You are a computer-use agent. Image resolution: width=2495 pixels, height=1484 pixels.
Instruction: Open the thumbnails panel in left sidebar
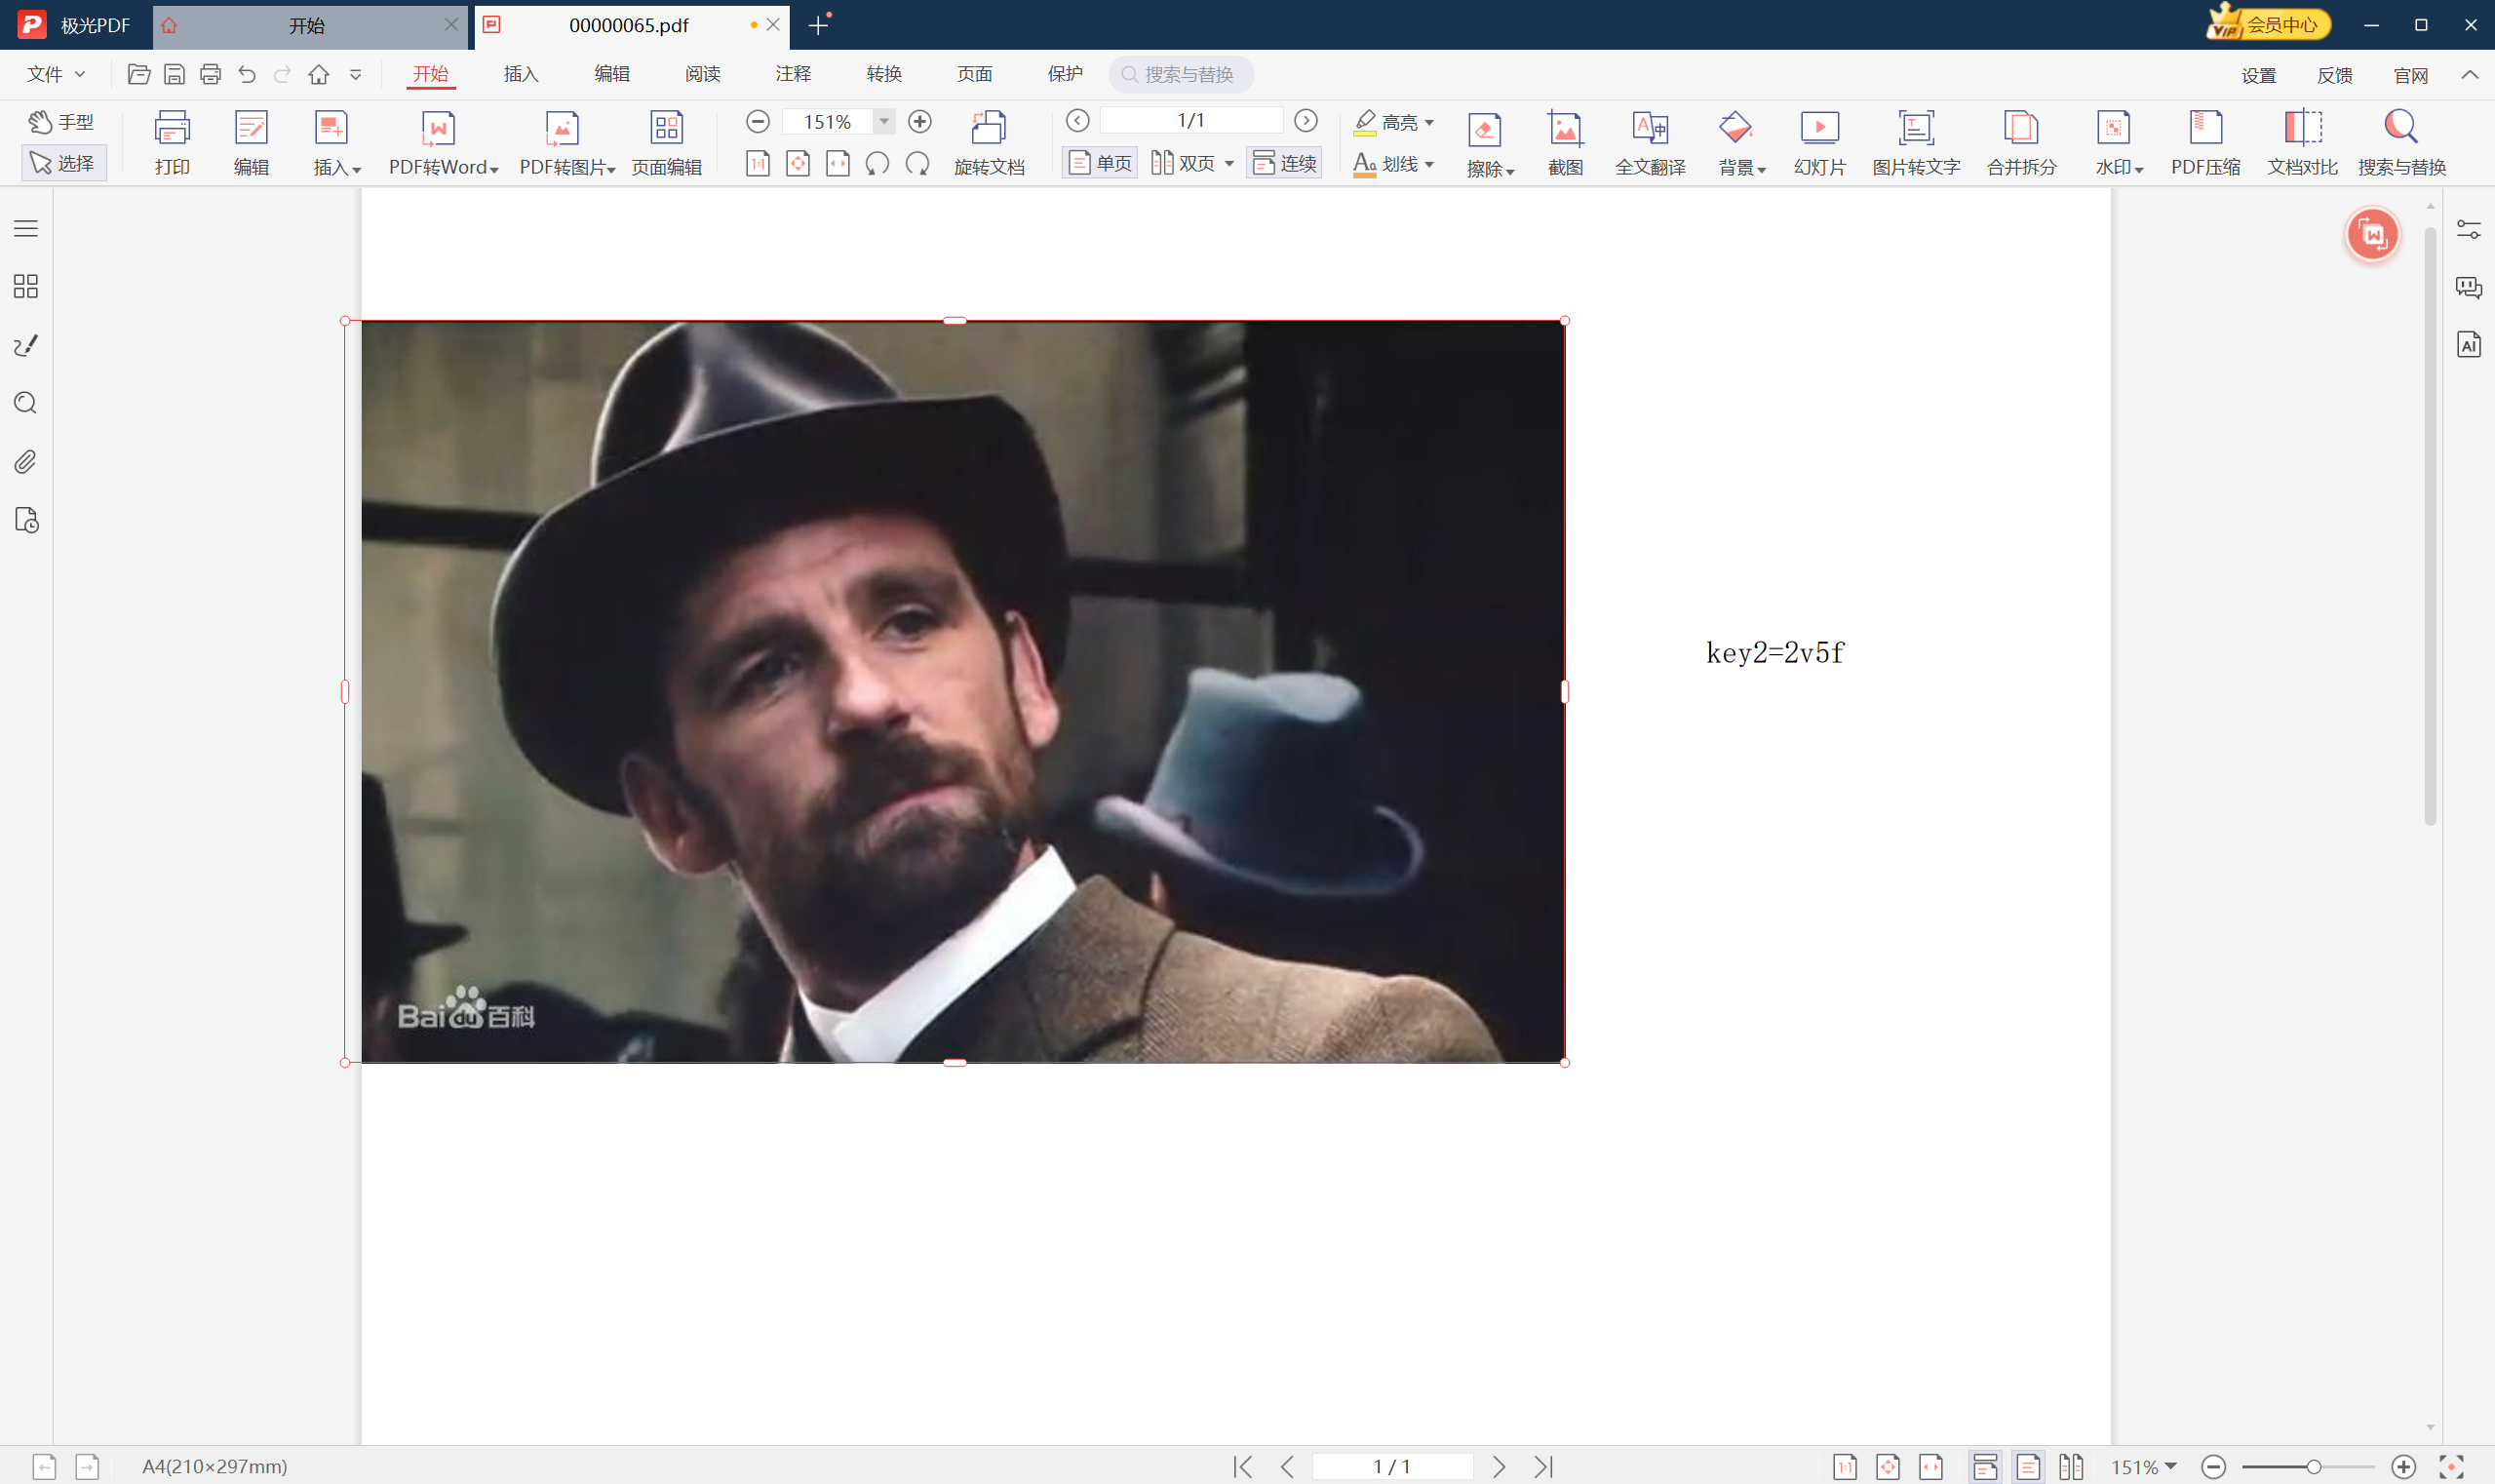(26, 287)
